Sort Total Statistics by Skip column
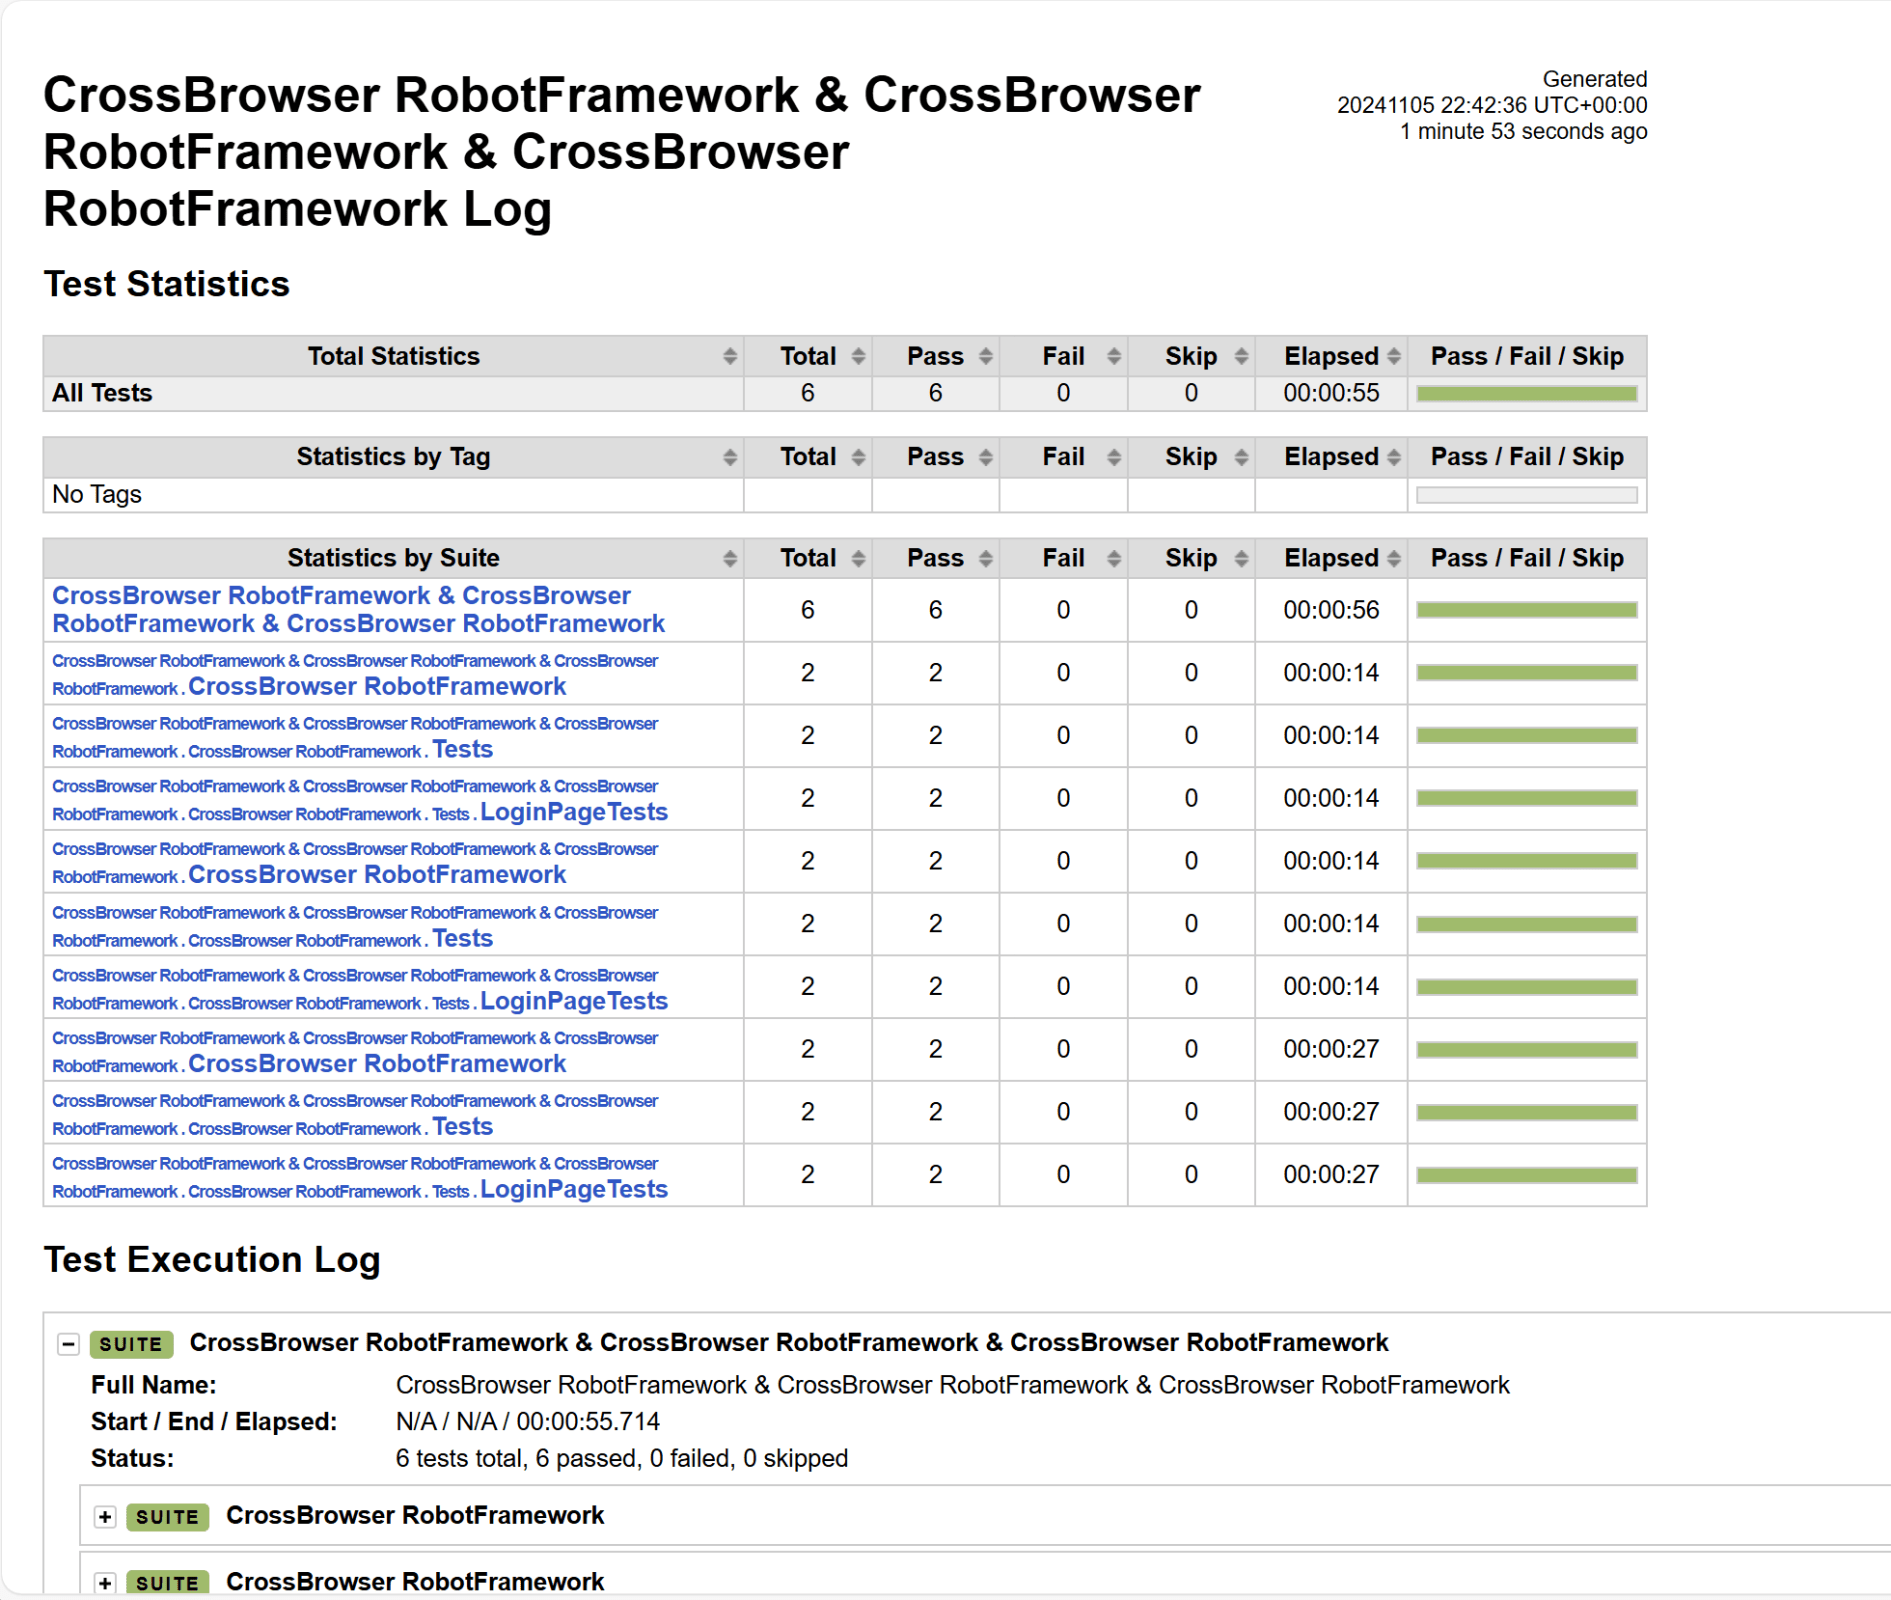This screenshot has width=1891, height=1600. pos(1241,356)
